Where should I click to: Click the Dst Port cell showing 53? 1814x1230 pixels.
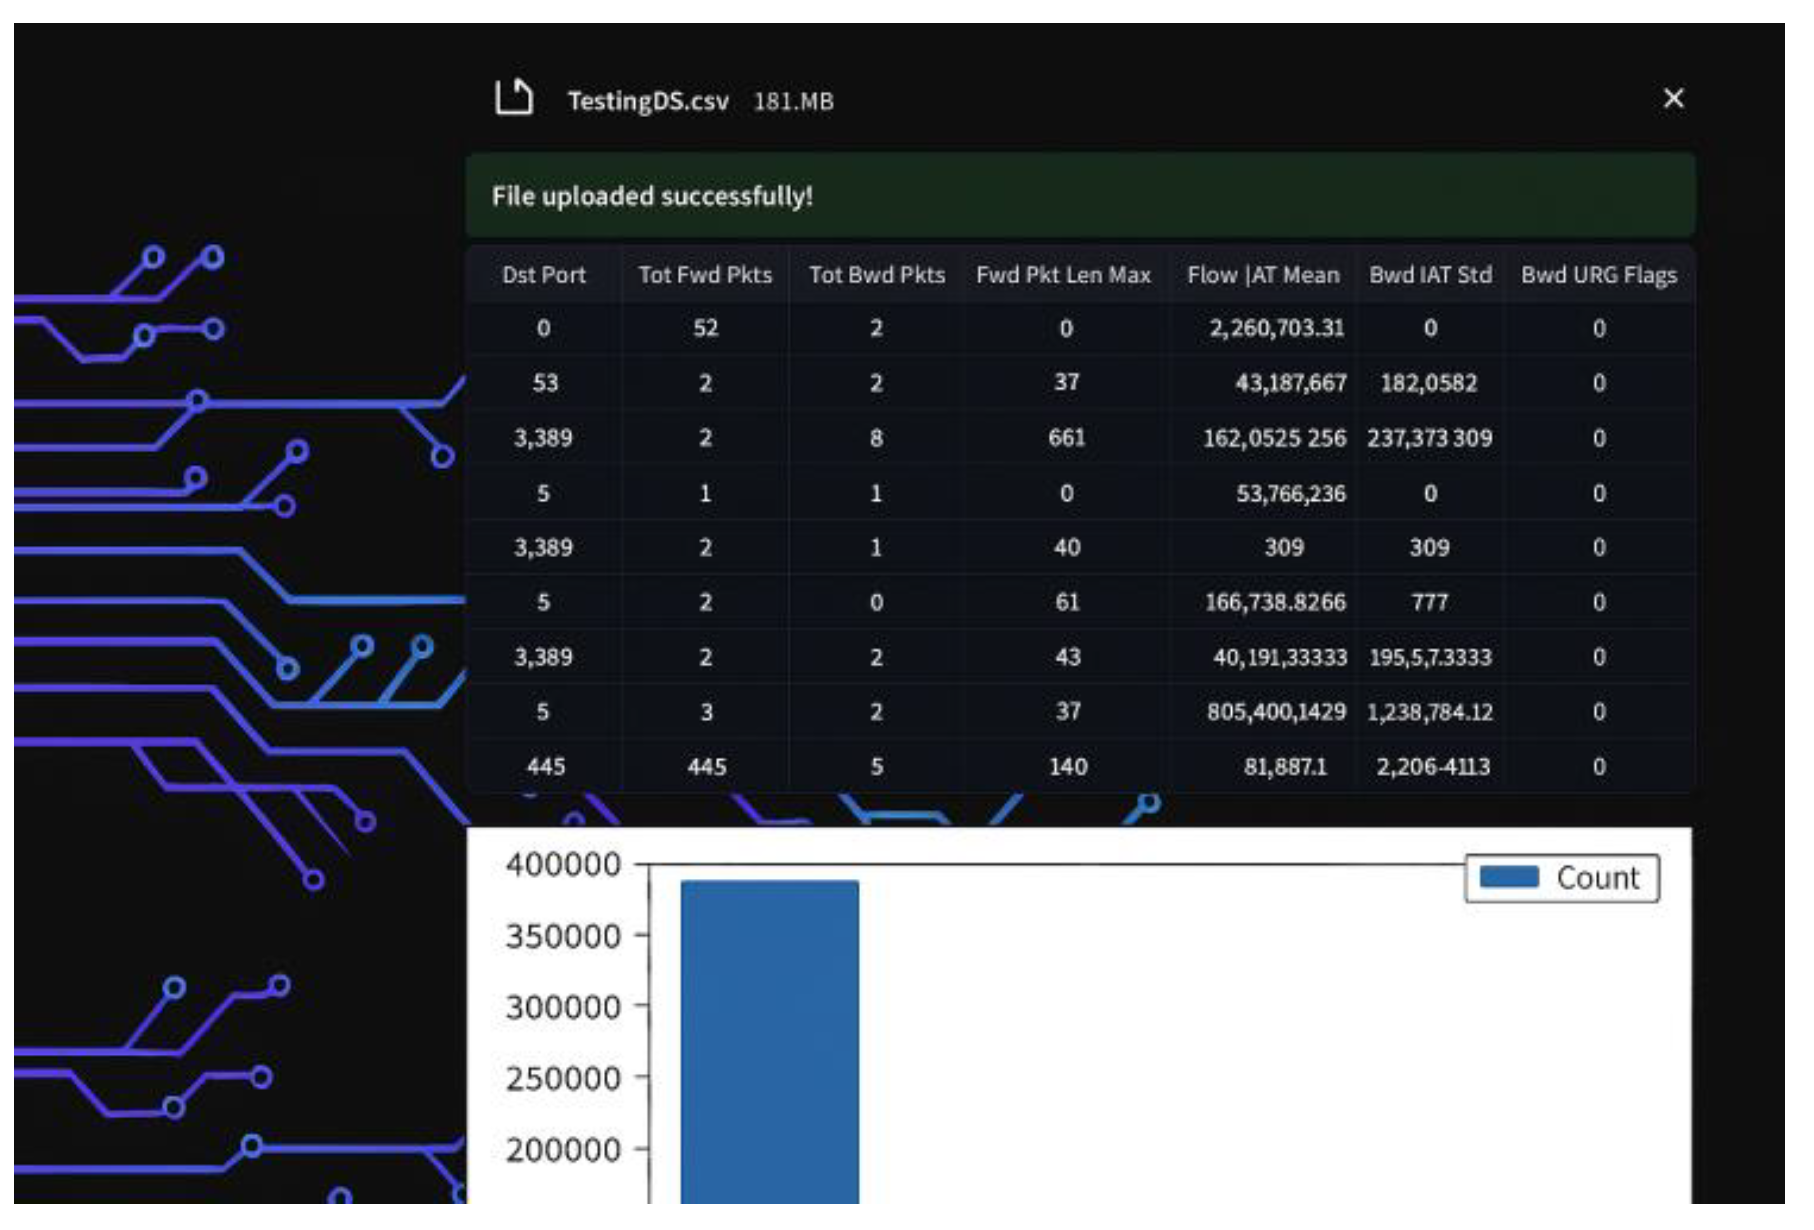[x=544, y=383]
